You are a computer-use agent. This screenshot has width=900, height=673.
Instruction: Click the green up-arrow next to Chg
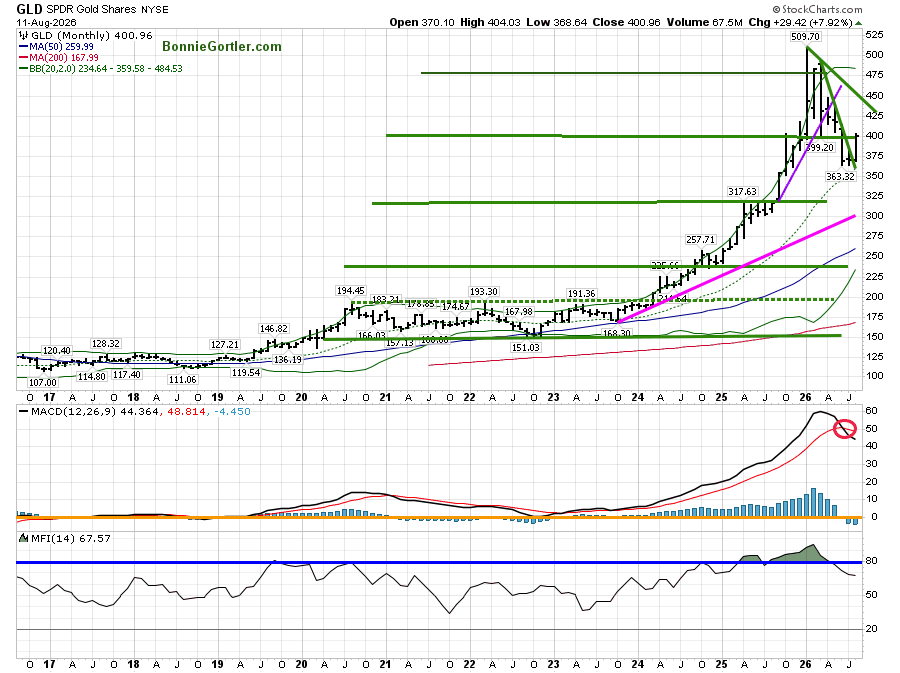tap(858, 23)
